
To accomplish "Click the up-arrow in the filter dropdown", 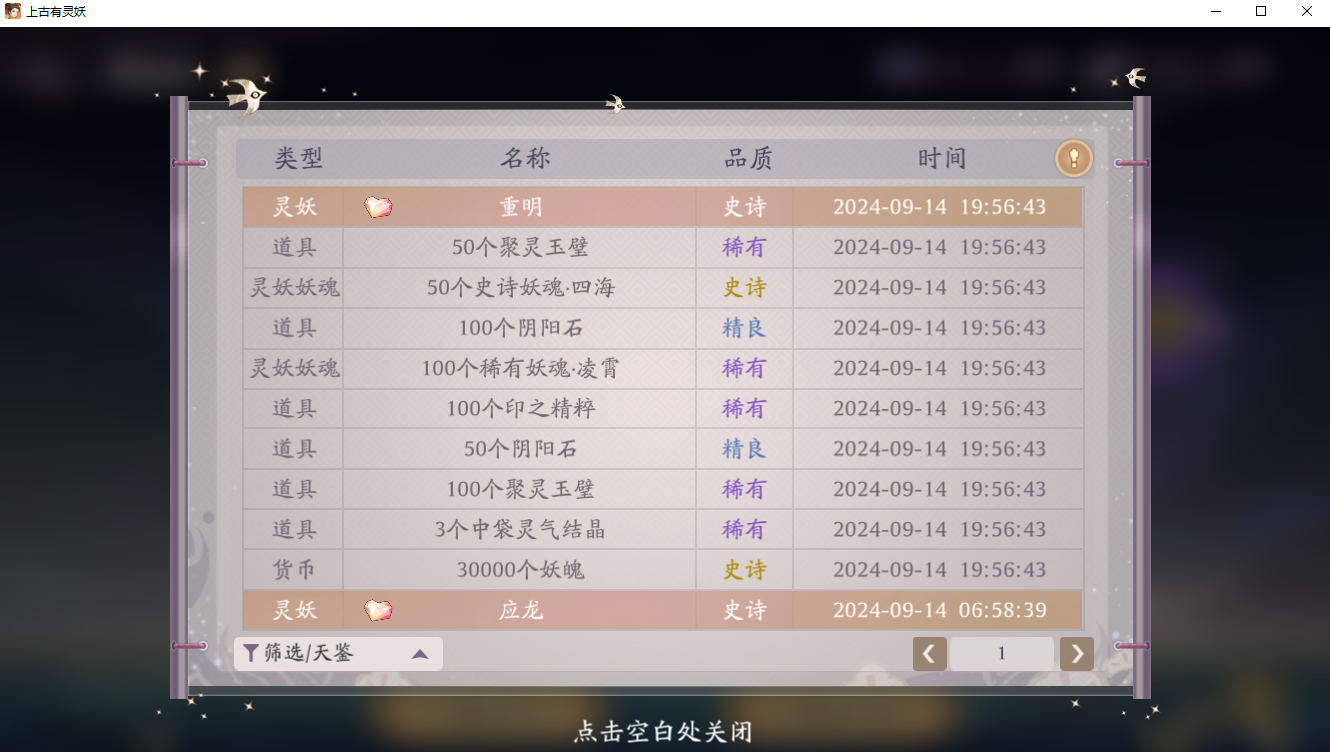I will tap(420, 654).
